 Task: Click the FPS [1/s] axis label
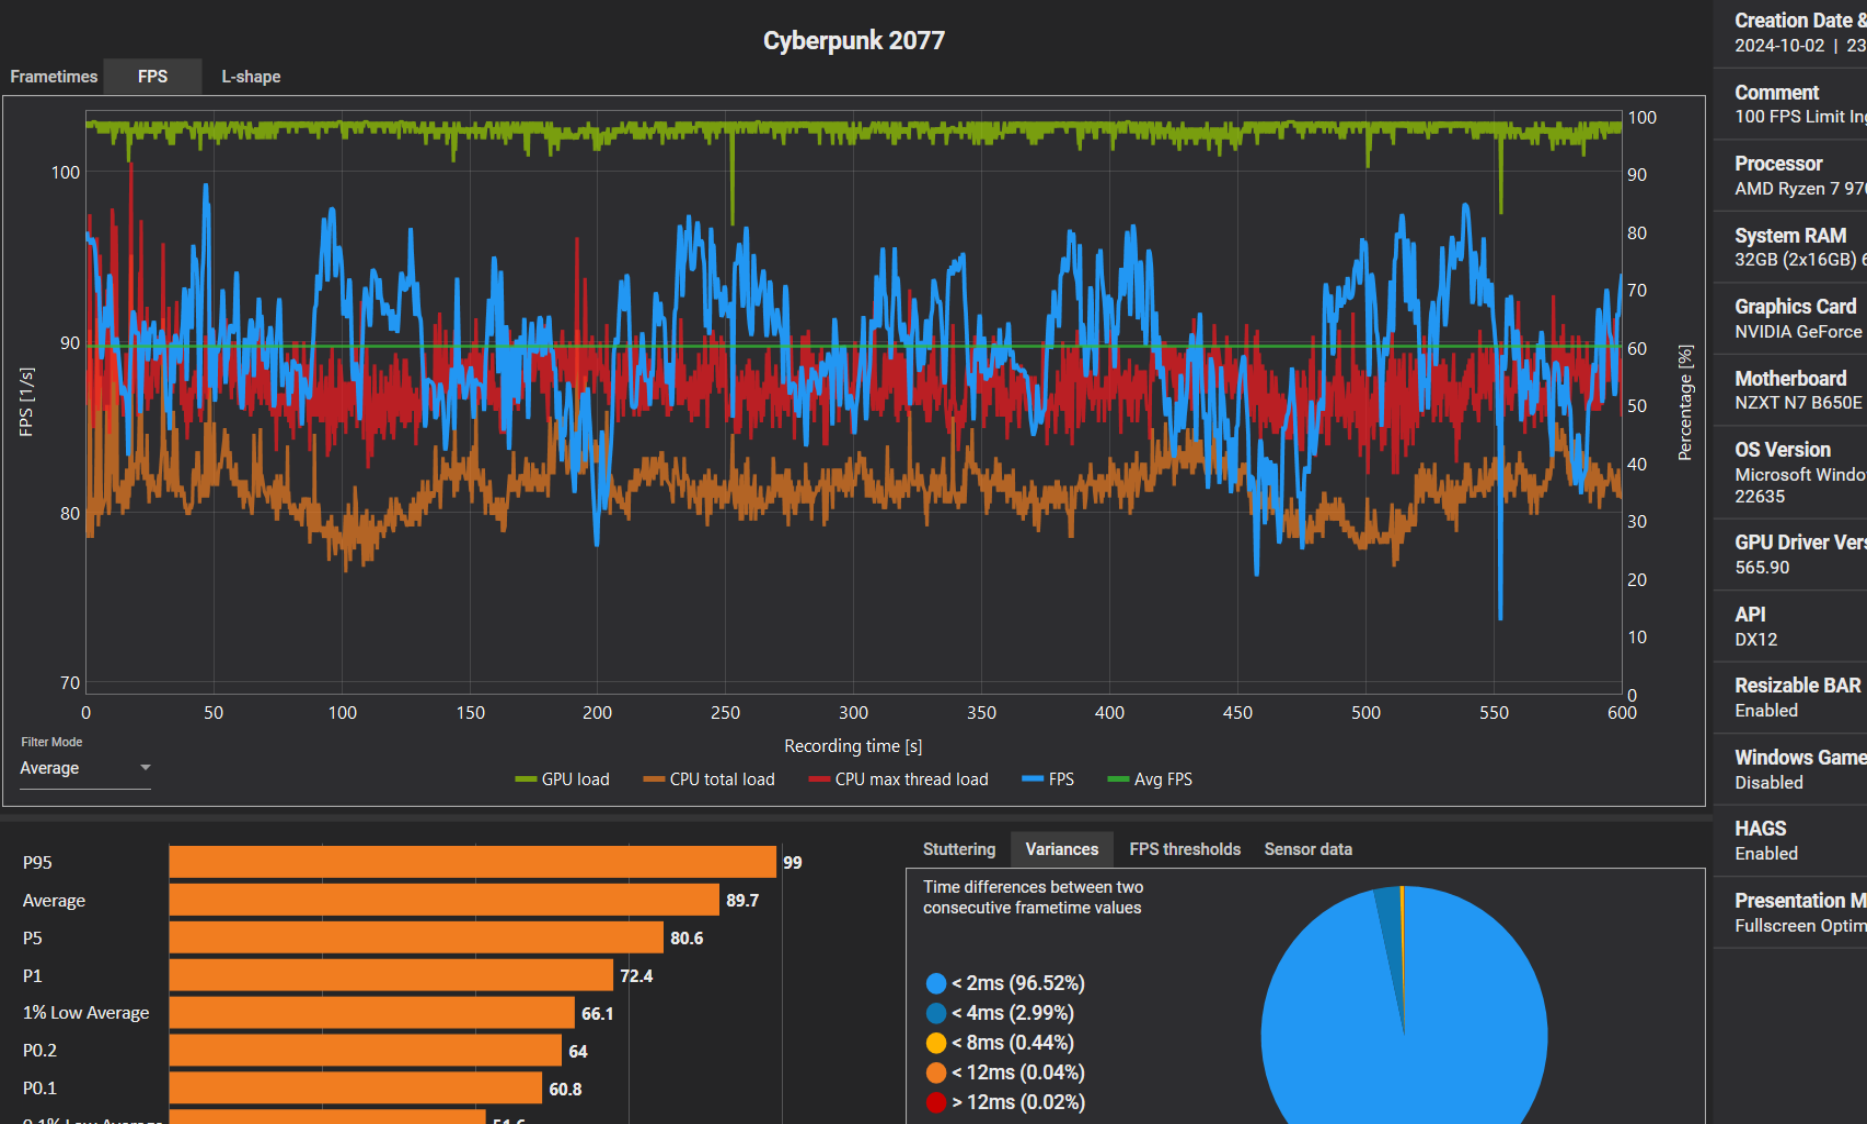click(27, 401)
